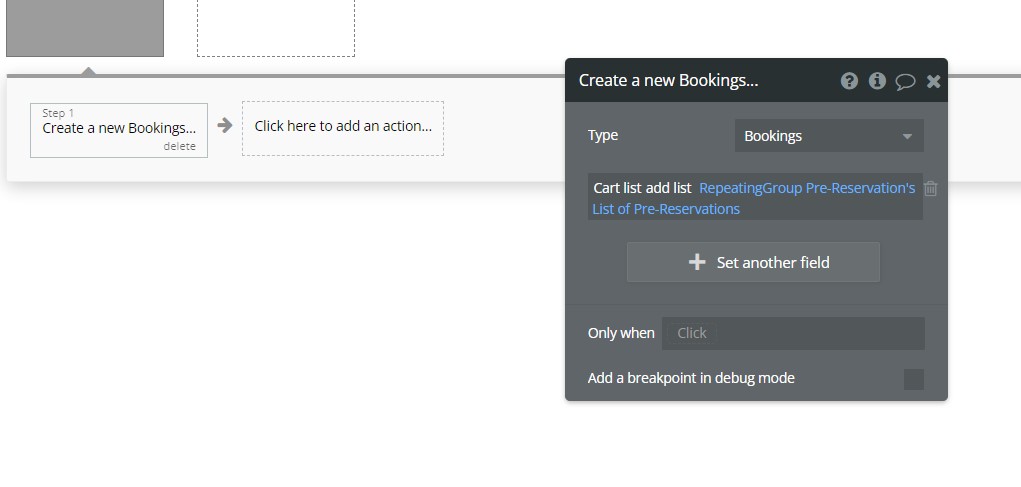Viewport: 1021px width, 487px height.
Task: Click the arrow icon after Step 1
Action: click(225, 126)
